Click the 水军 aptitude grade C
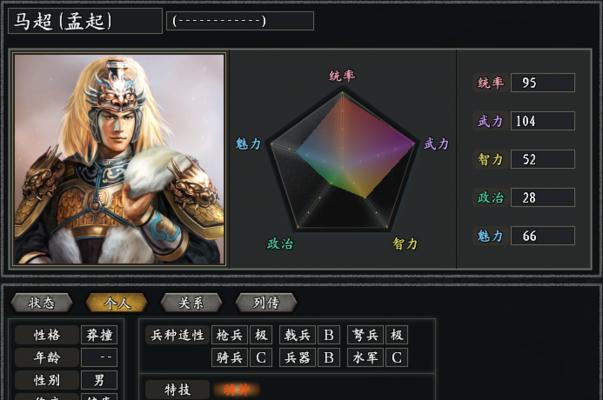 click(x=396, y=358)
